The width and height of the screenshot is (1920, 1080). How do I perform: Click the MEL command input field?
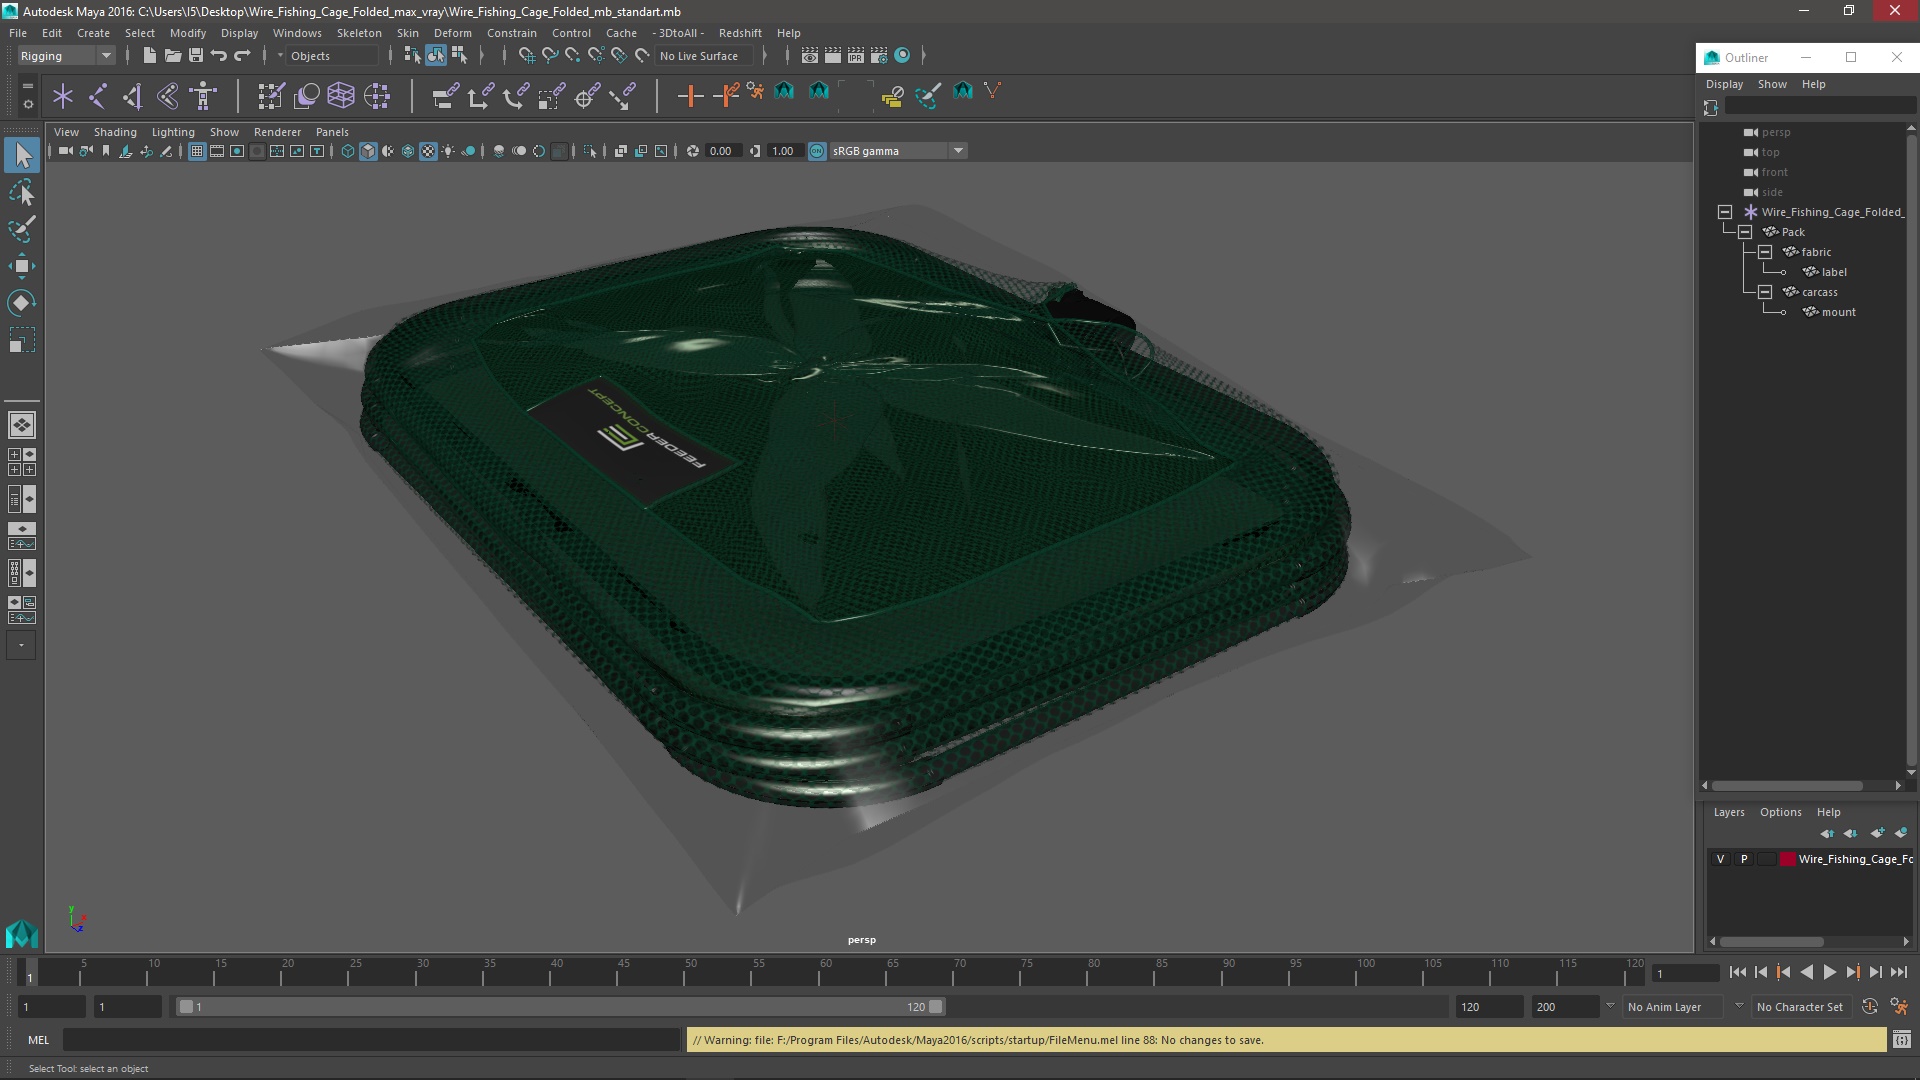(x=371, y=1040)
